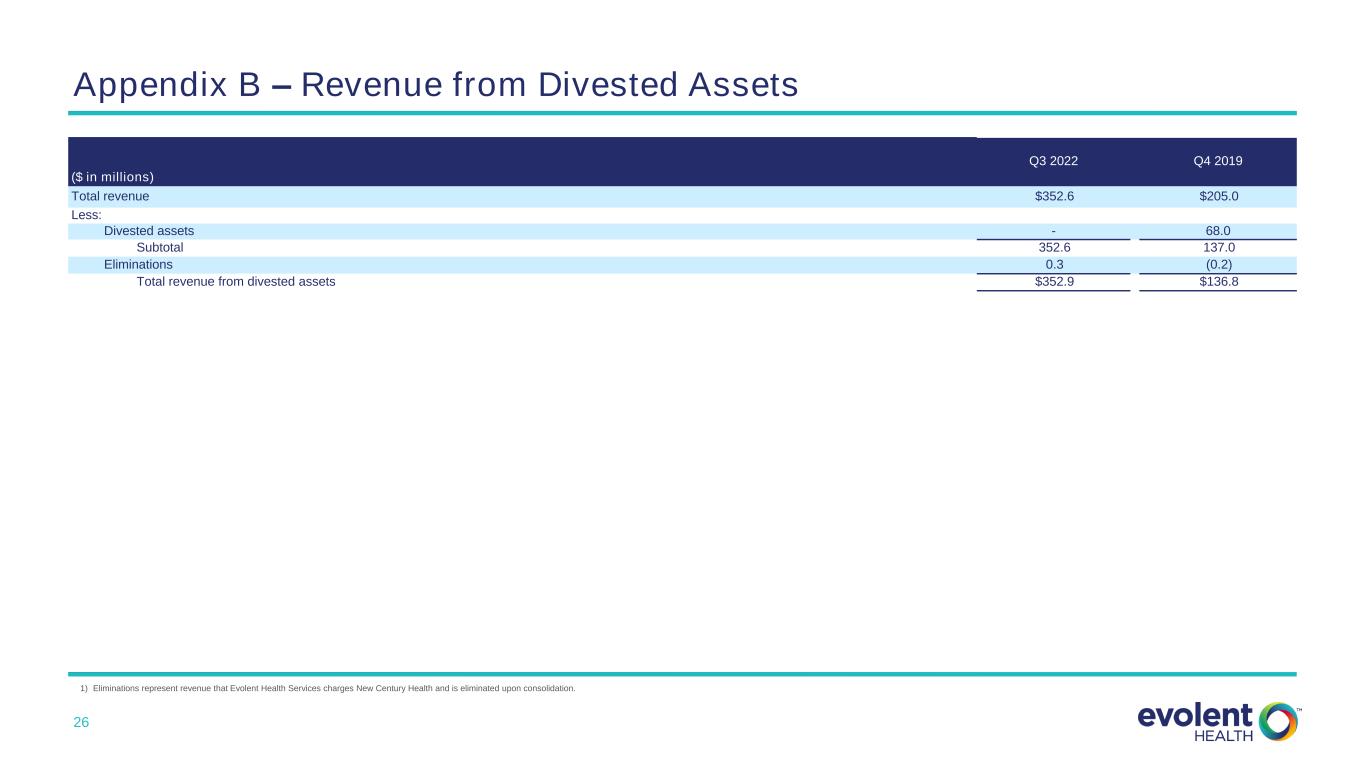The image size is (1365, 768).
Task: Click the page number 26
Action: tap(81, 722)
